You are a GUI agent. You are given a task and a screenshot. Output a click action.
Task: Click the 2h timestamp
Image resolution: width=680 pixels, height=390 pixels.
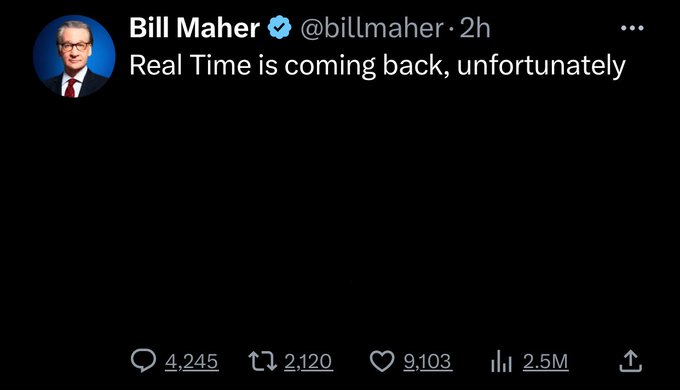[x=474, y=28]
